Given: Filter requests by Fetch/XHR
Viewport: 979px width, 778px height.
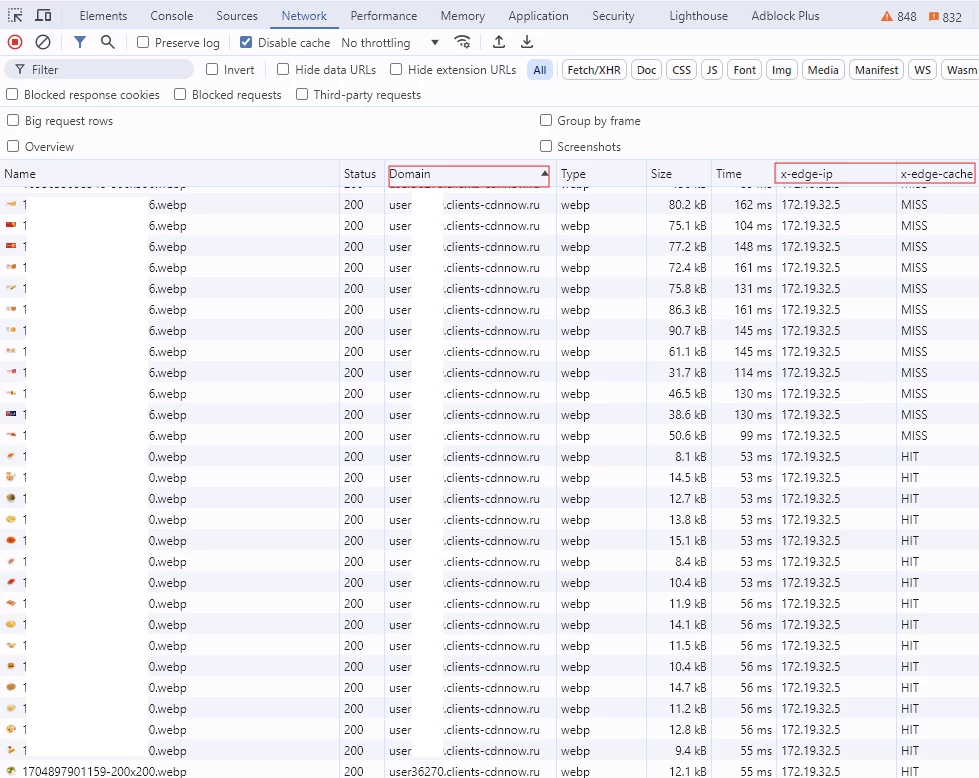Looking at the screenshot, I should (x=594, y=70).
